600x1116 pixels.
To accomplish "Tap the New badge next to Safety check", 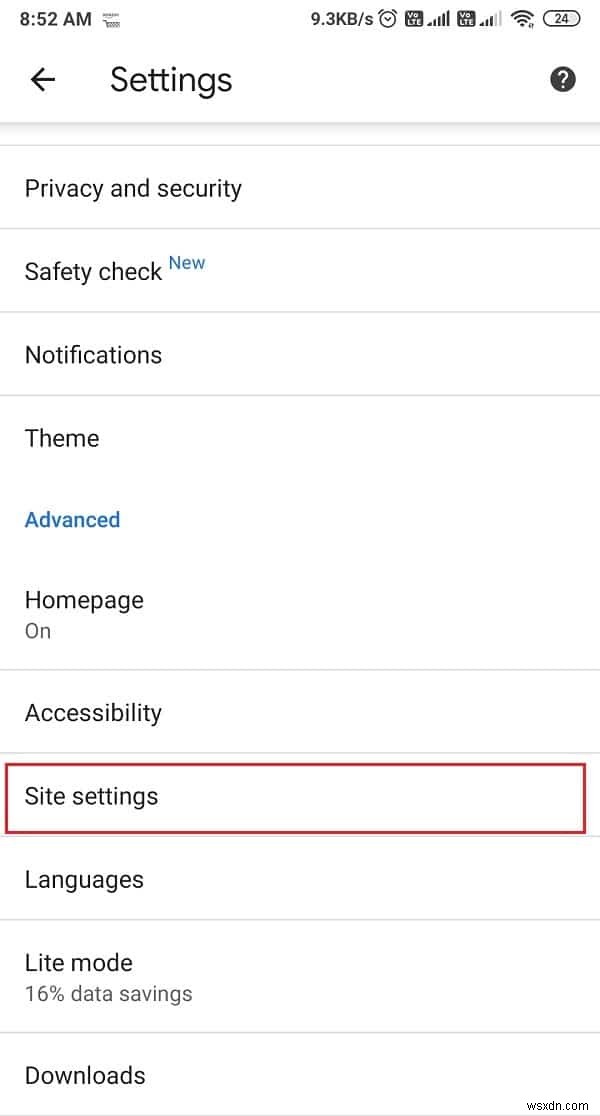I will [x=187, y=262].
